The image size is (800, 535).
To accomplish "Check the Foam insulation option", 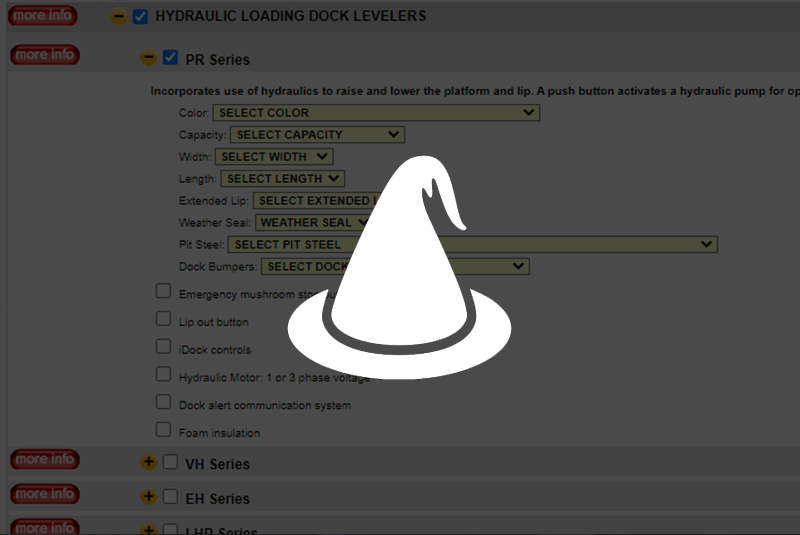I will (163, 430).
